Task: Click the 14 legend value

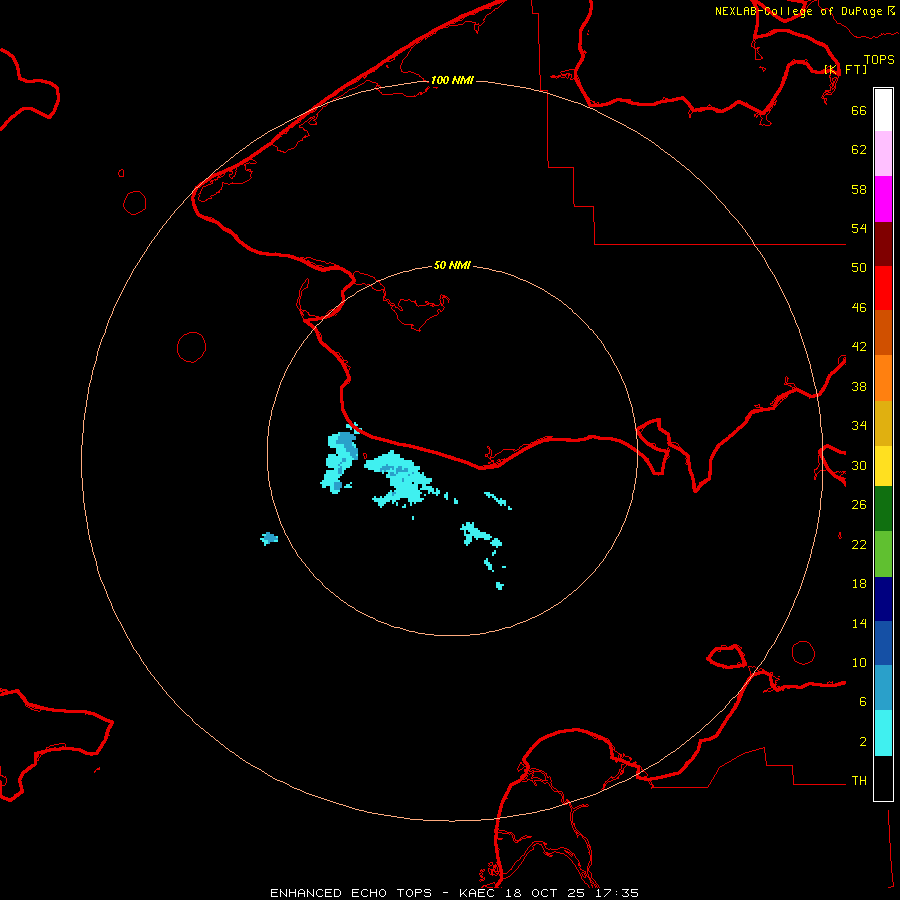Action: coord(859,623)
